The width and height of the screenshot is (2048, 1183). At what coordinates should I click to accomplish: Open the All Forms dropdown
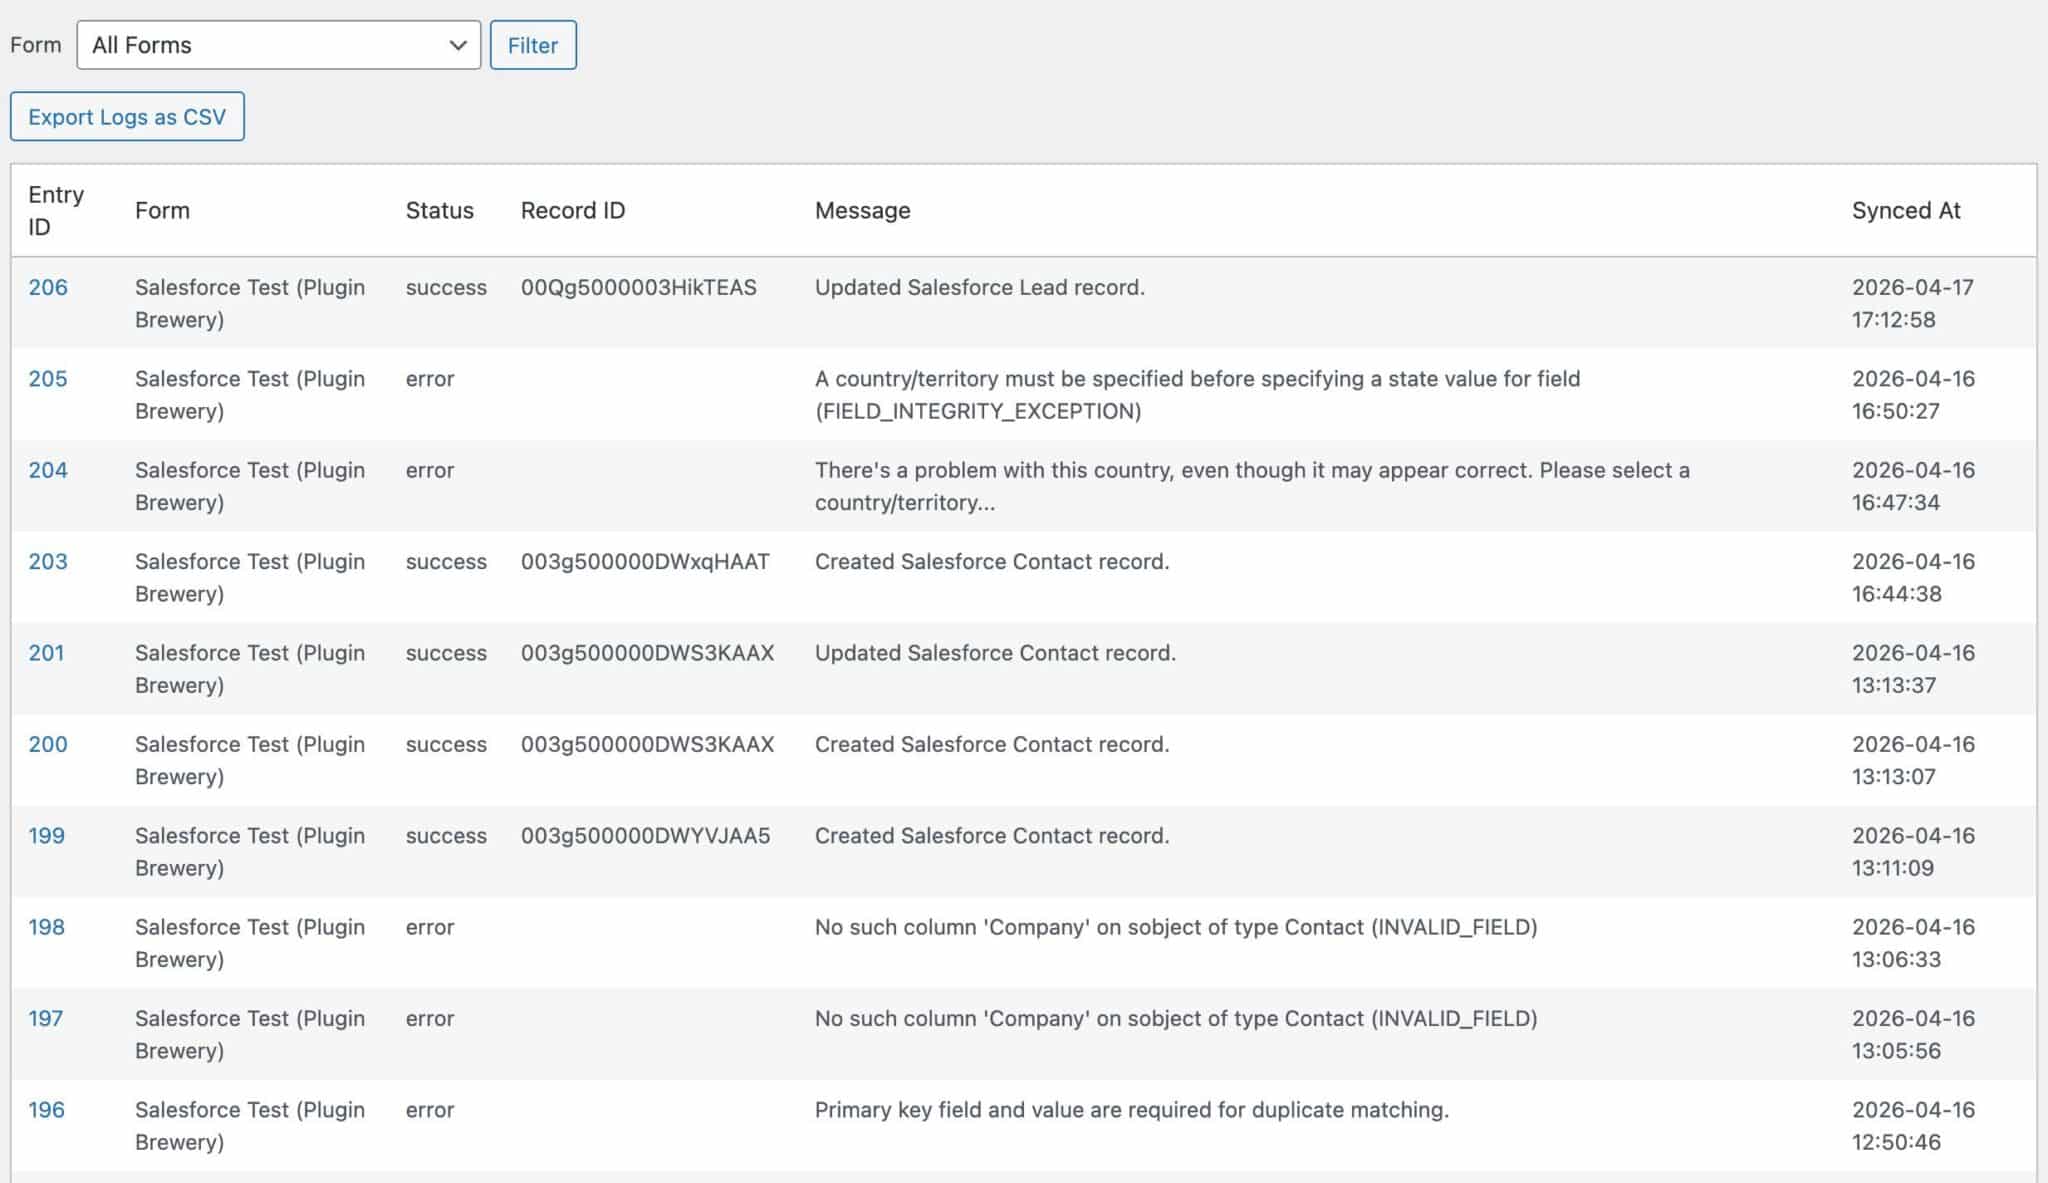click(x=278, y=45)
